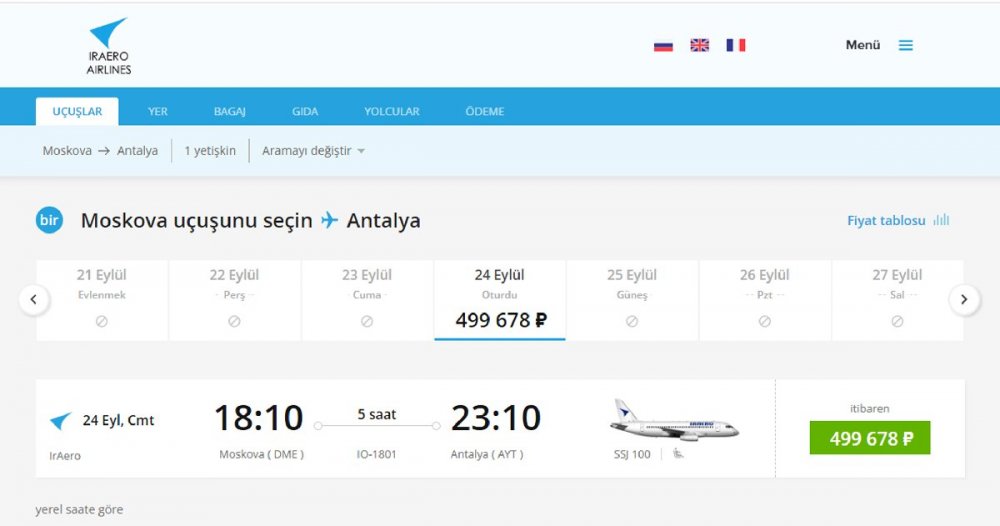Expand the Aramayı değiştir dropdown
The height and width of the screenshot is (526, 1000).
[x=313, y=151]
